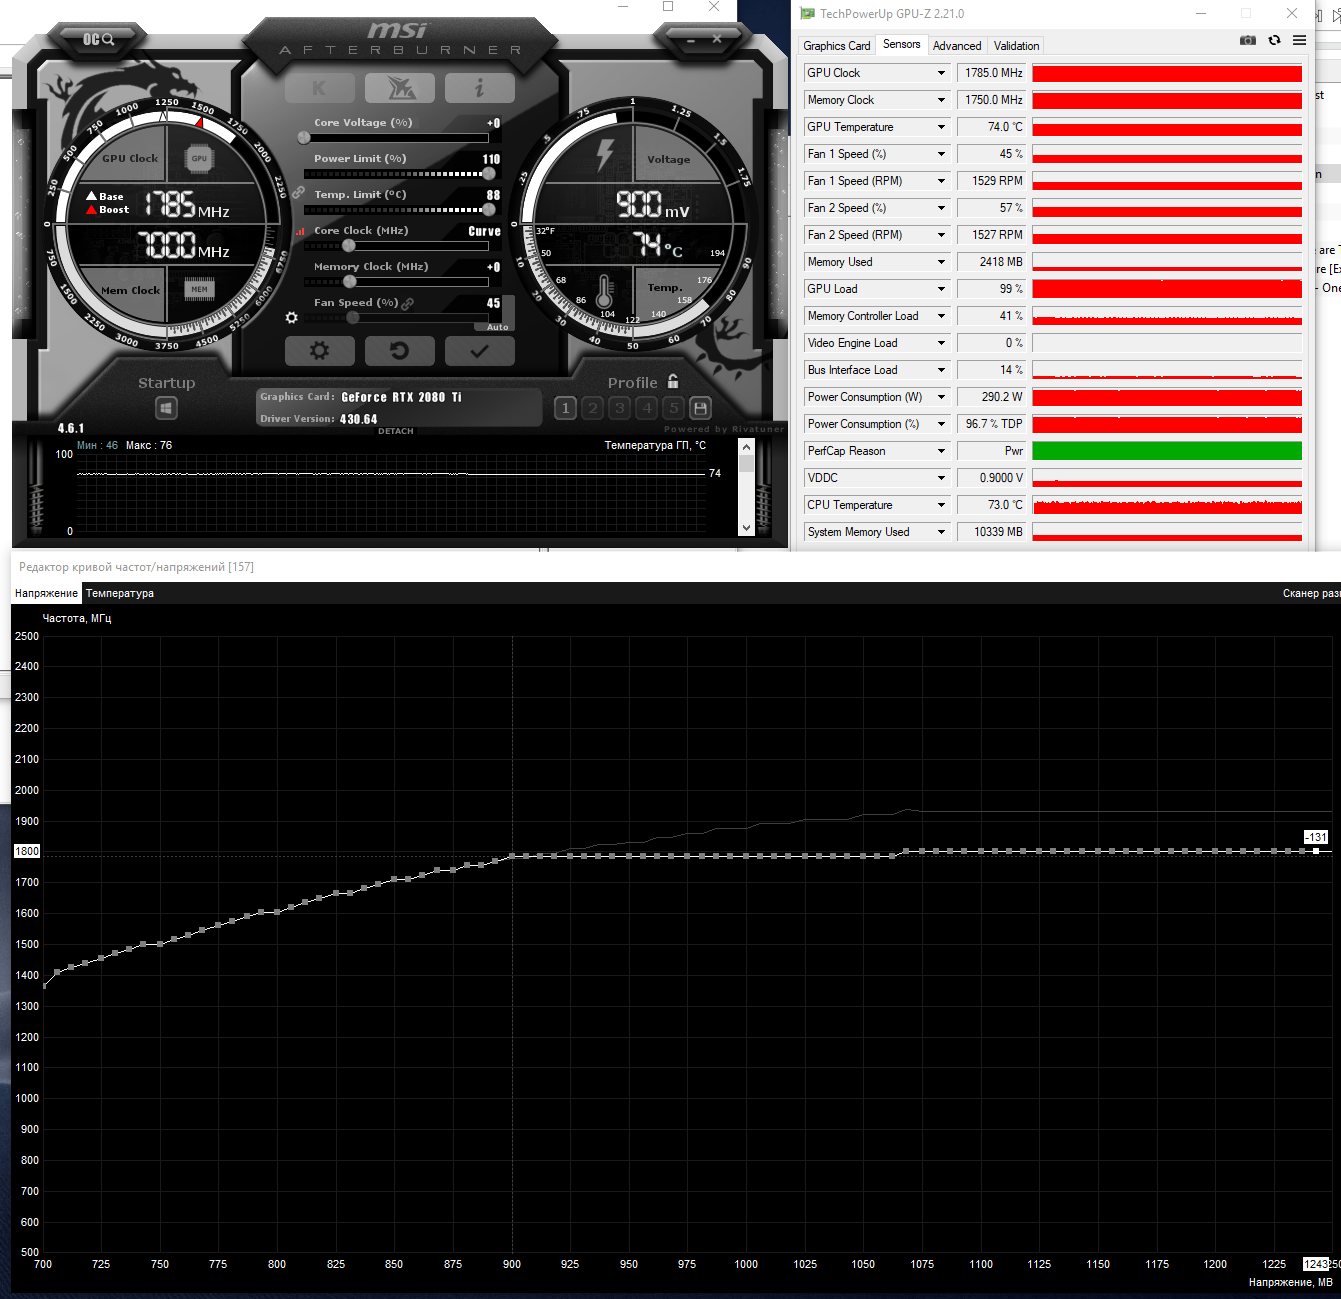Open the GPU Load sensor dropdown
The height and width of the screenshot is (1299, 1341).
pyautogui.click(x=941, y=289)
